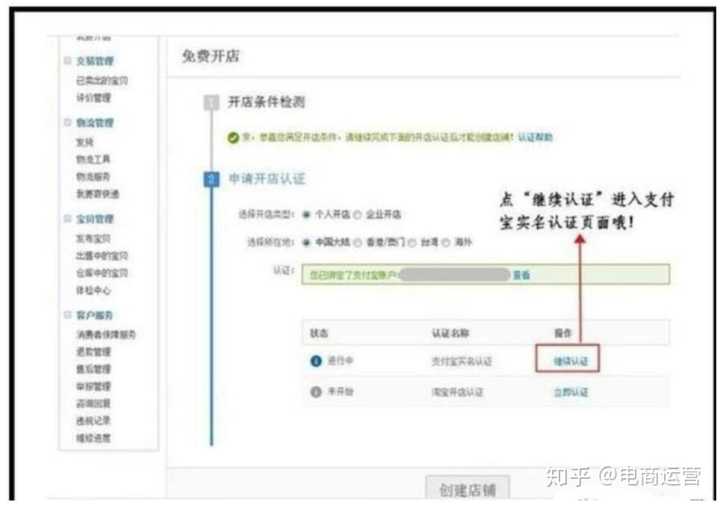Choose 海外 as location
The image size is (720, 505).
pos(445,242)
